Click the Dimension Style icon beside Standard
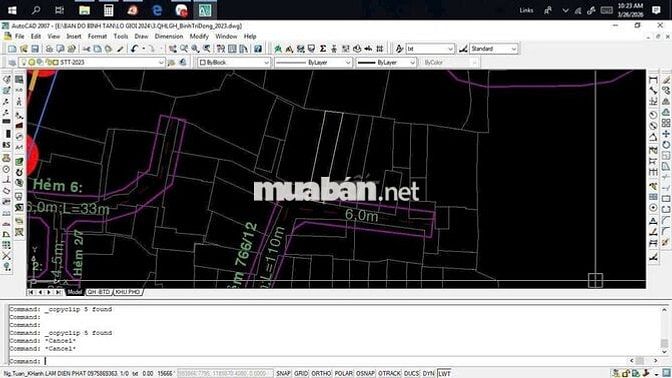Viewport: 672px width, 378px height. (x=463, y=49)
